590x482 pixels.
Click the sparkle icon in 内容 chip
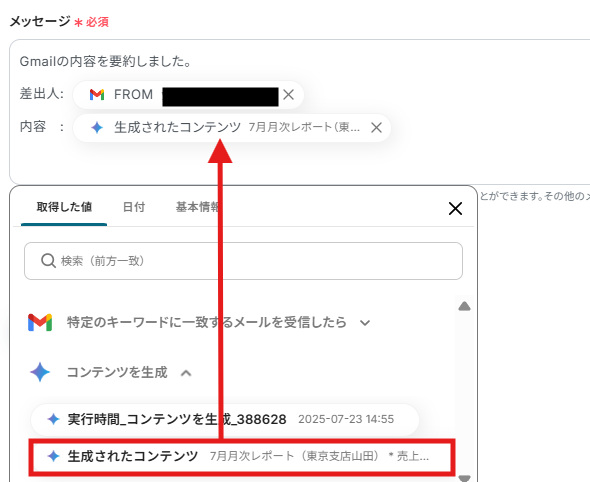[x=97, y=128]
